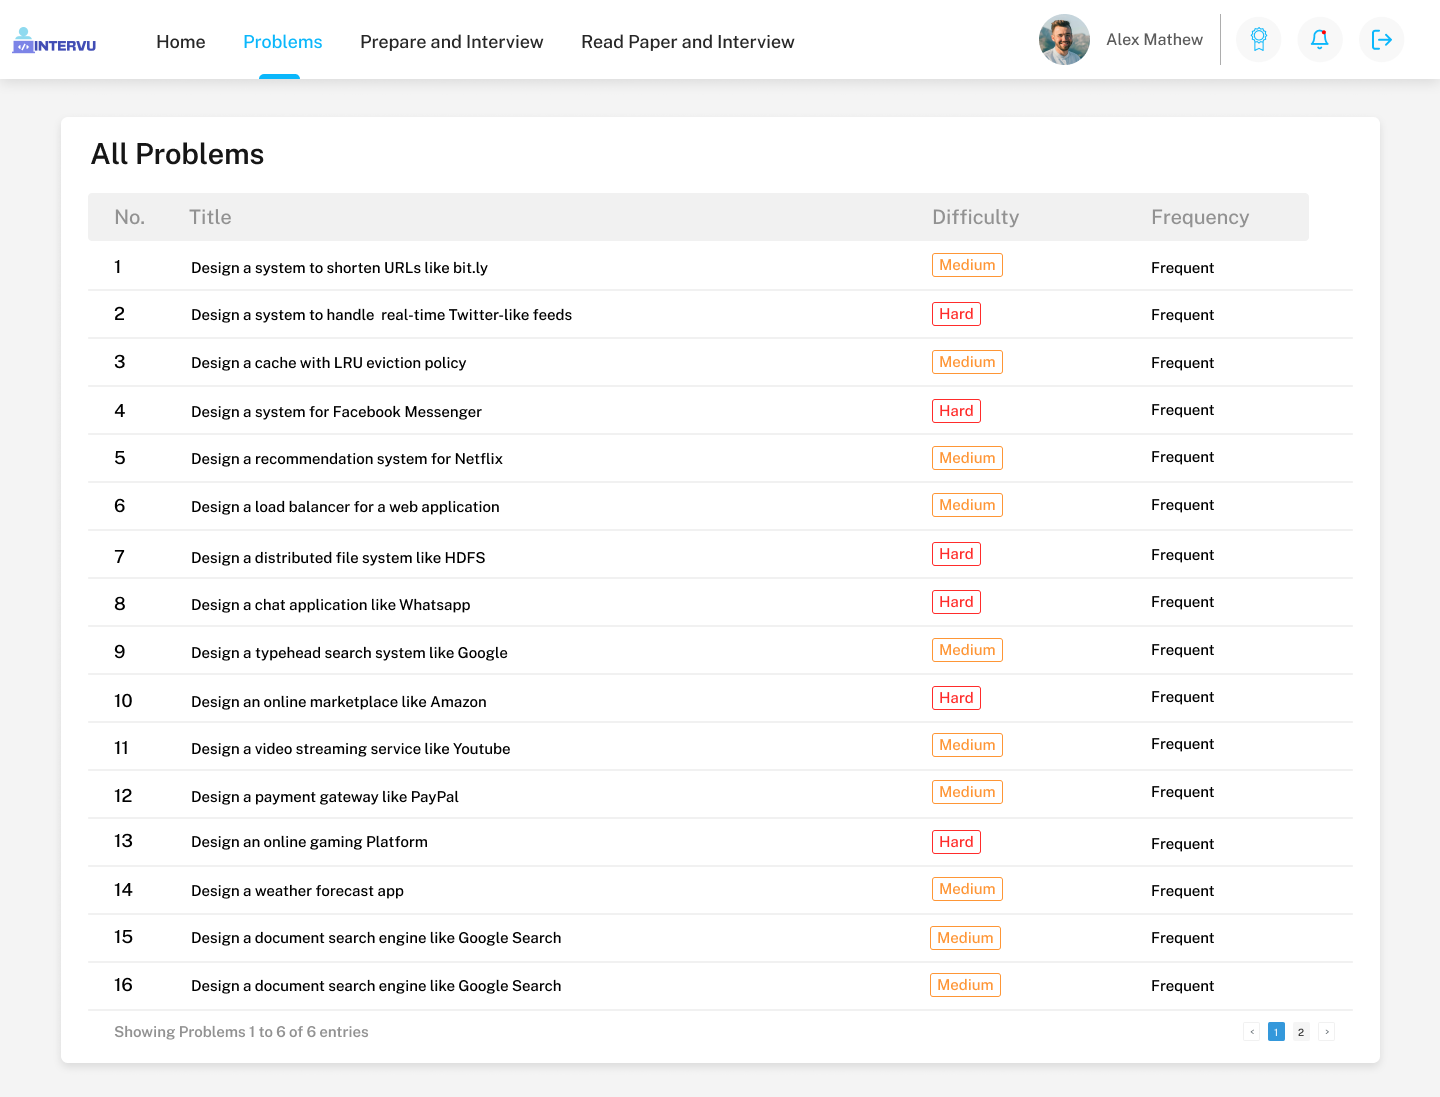Click Frequent value in the bit.ly row
The width and height of the screenshot is (1440, 1097).
(x=1182, y=268)
